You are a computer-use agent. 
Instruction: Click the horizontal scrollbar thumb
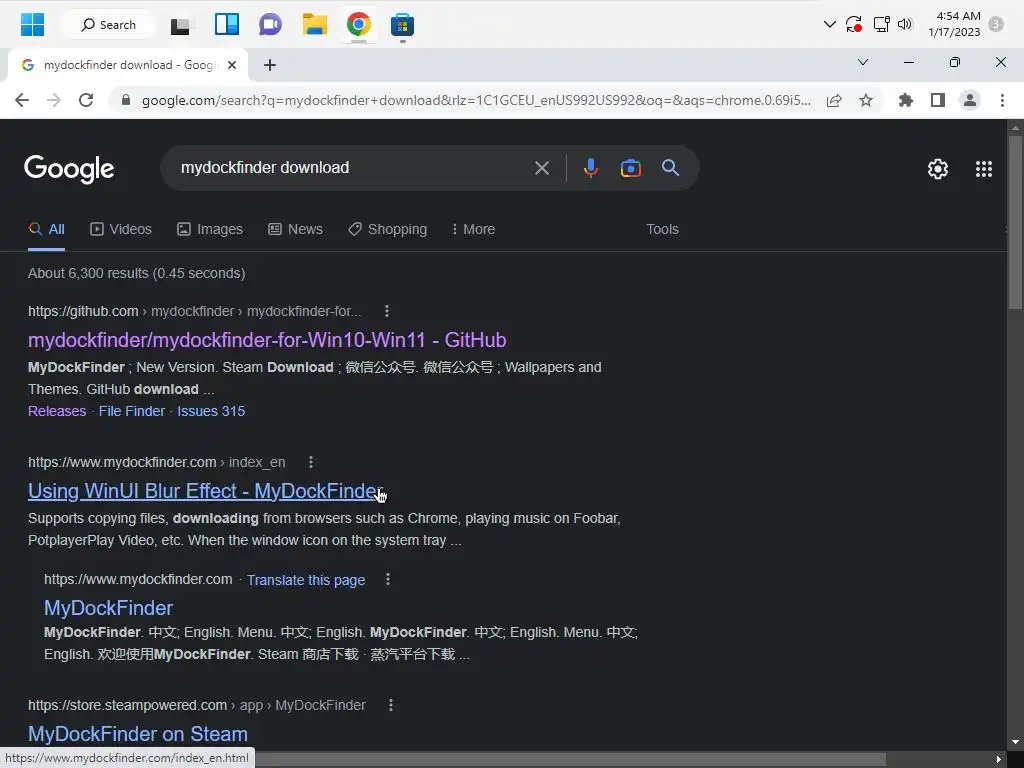point(570,760)
